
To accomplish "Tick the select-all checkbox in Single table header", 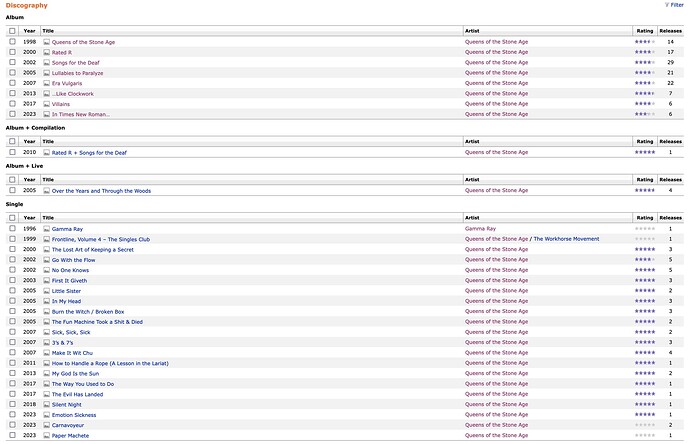I will [12, 218].
